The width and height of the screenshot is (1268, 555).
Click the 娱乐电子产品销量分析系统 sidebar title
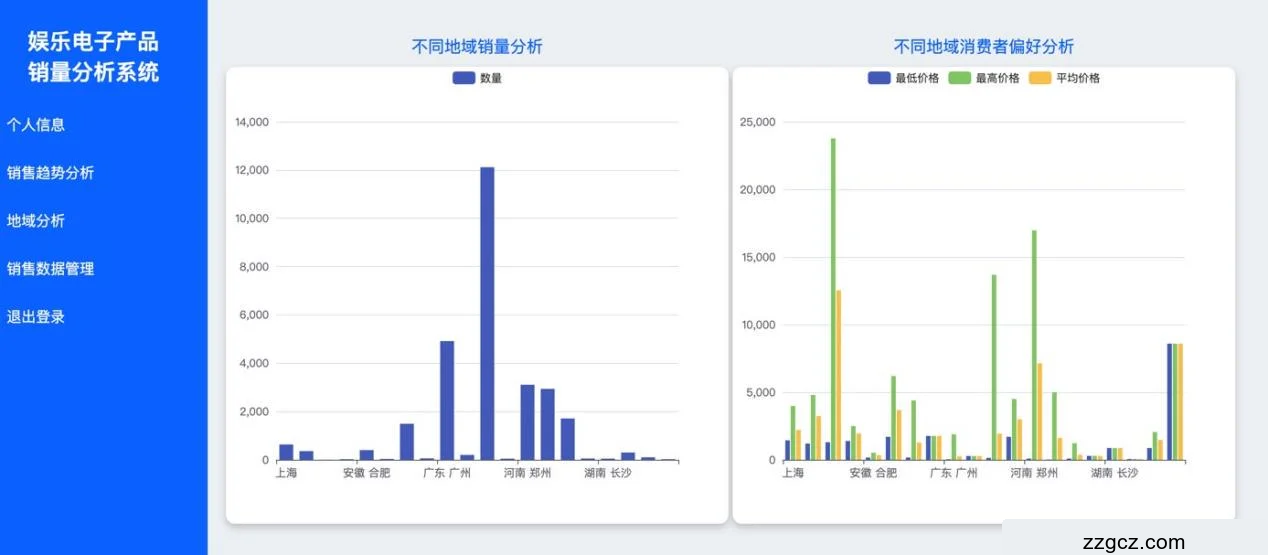coord(93,57)
